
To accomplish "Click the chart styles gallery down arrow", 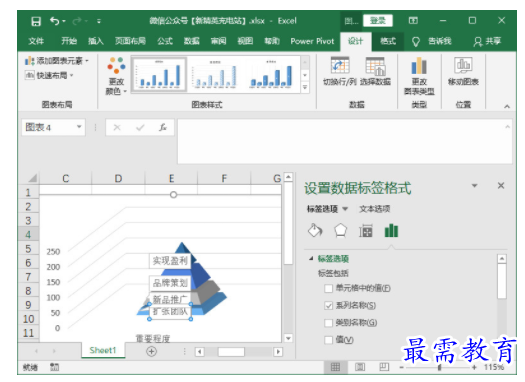I will pos(305,75).
